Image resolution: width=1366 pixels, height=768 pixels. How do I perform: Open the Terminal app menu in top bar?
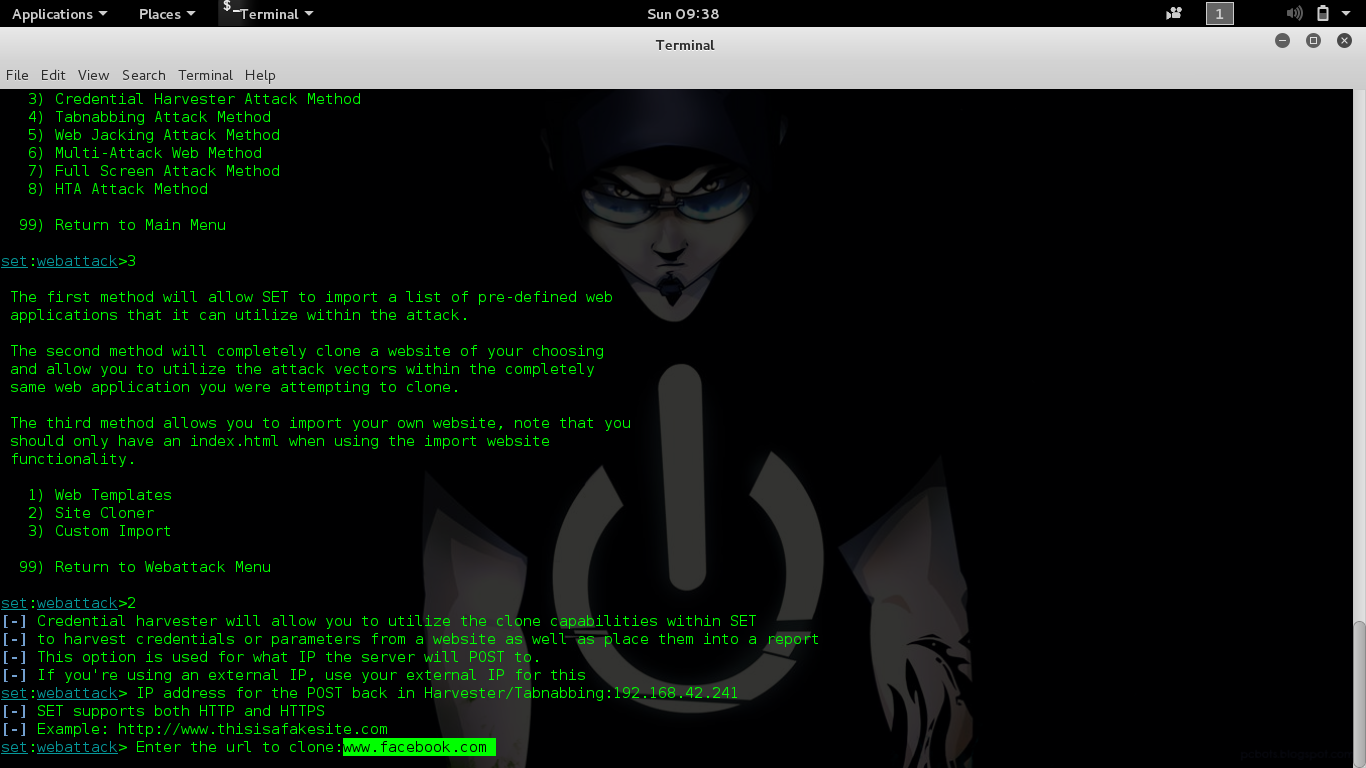pos(277,14)
